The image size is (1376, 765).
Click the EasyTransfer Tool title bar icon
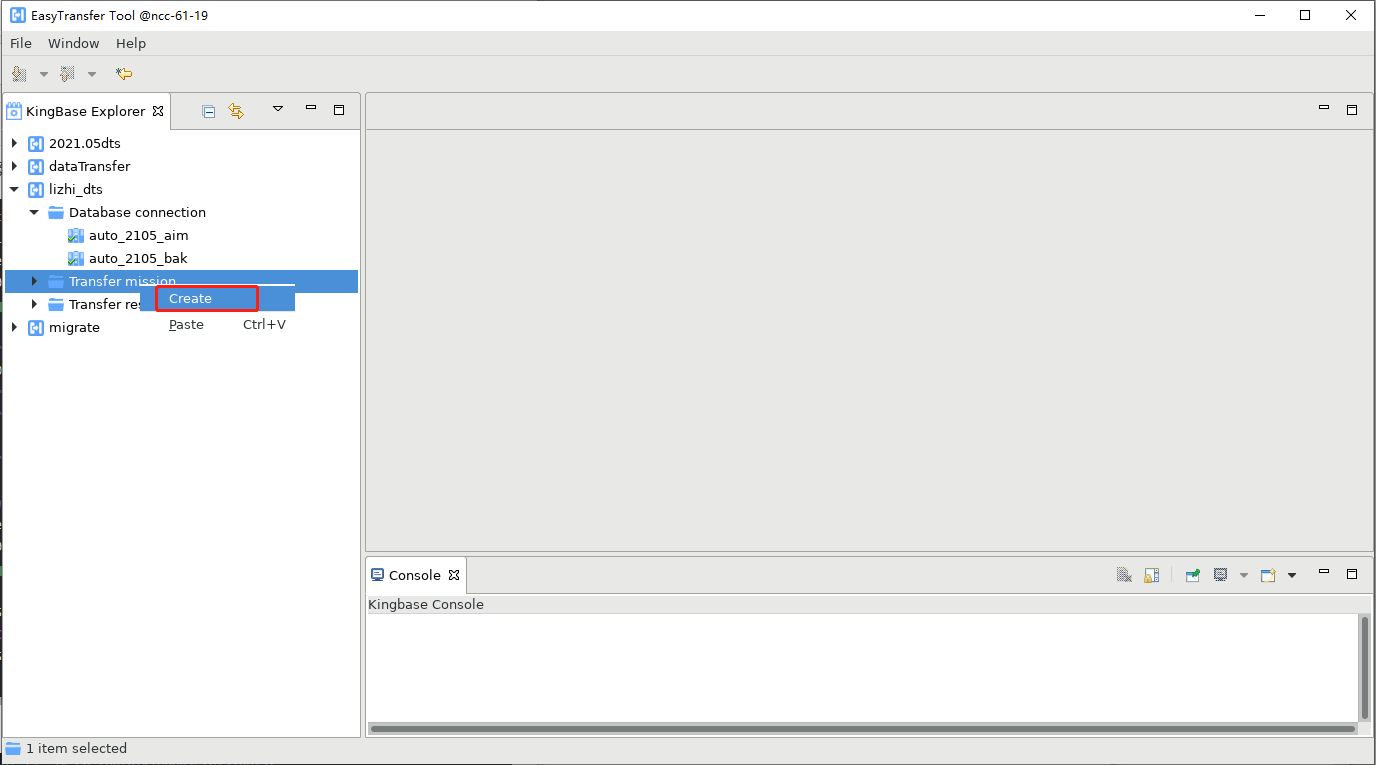[x=17, y=15]
